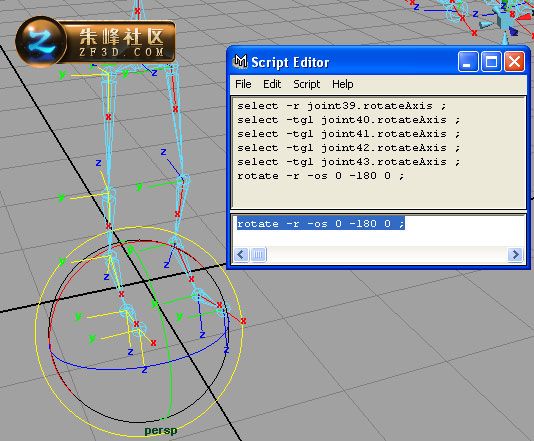Maximize the Script Editor window
The image size is (534, 441).
coord(491,62)
